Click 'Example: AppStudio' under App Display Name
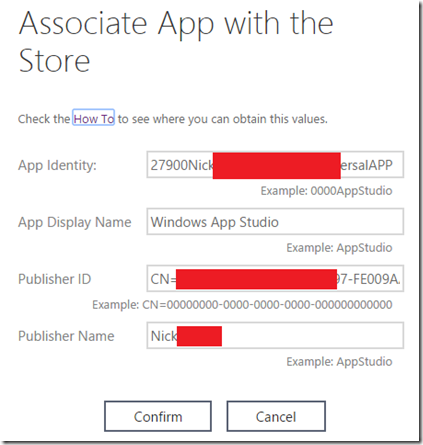The height and width of the screenshot is (445, 423). click(x=339, y=248)
